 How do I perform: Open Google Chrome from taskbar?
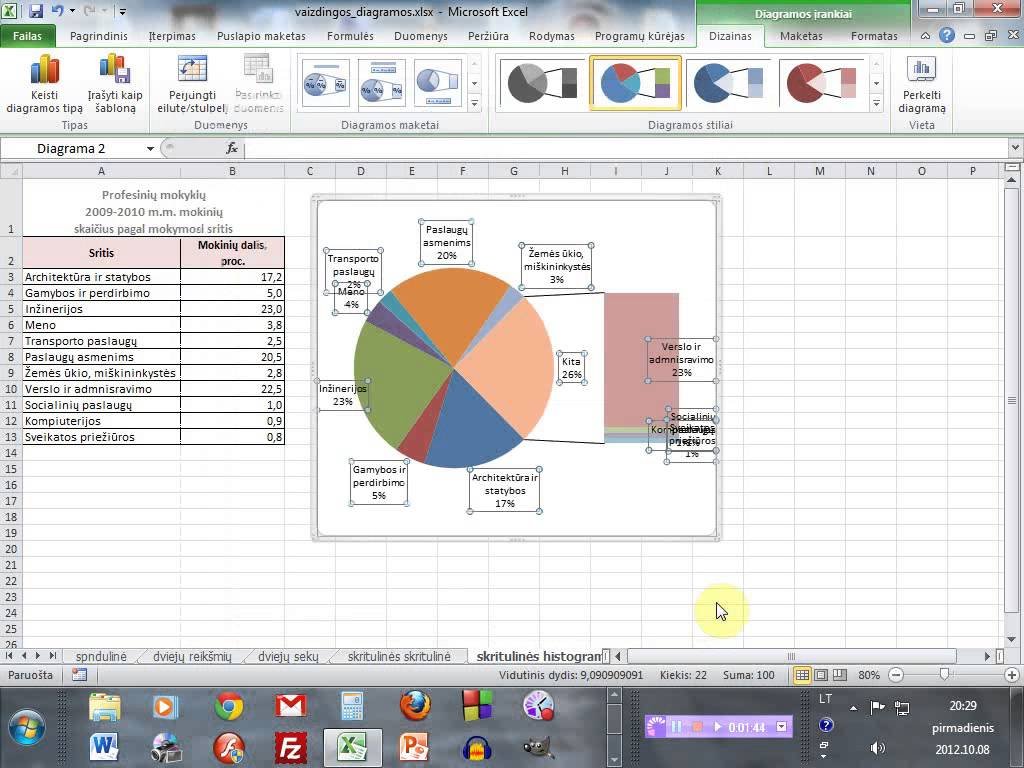coord(229,707)
